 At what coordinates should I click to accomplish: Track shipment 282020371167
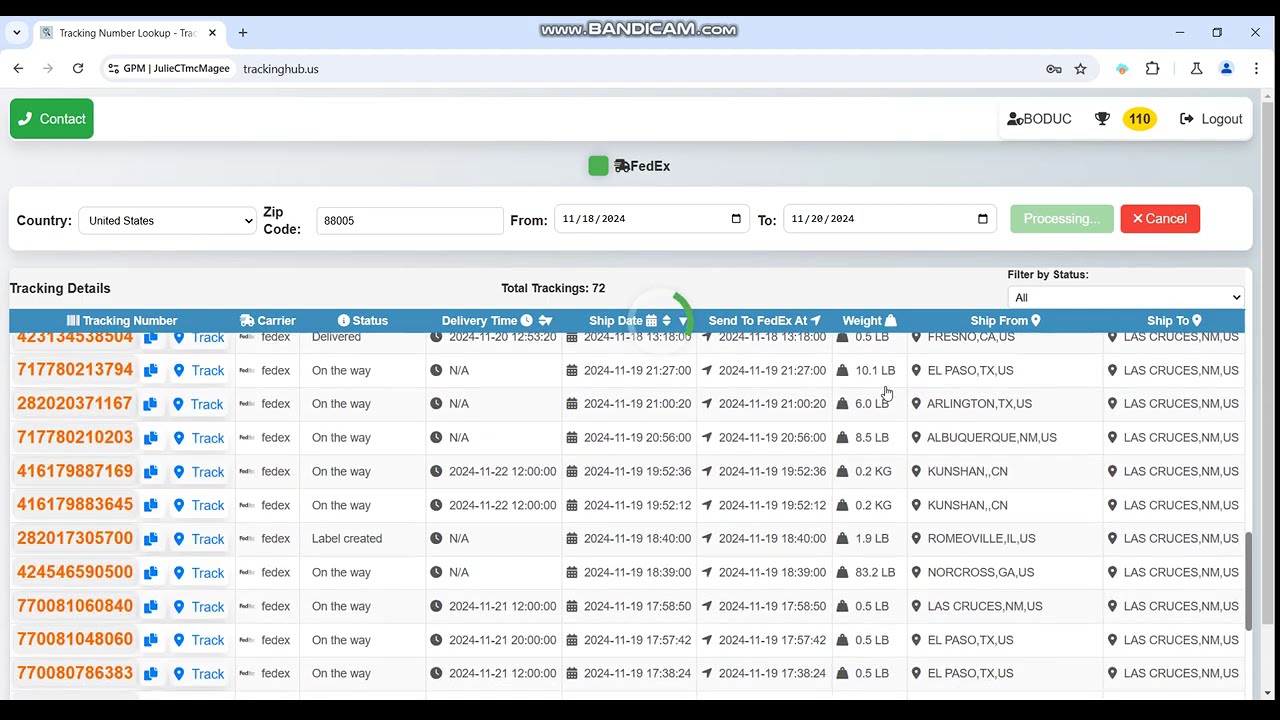(x=198, y=404)
